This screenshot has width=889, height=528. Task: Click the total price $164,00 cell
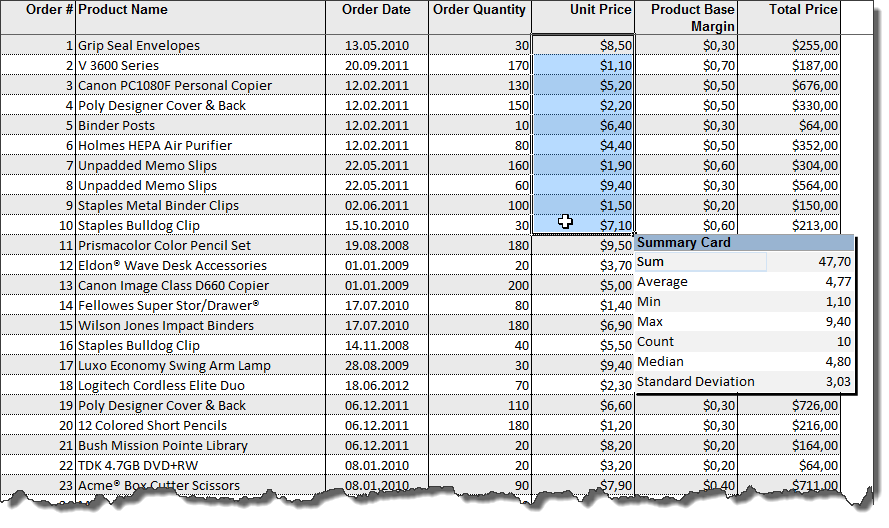click(789, 446)
